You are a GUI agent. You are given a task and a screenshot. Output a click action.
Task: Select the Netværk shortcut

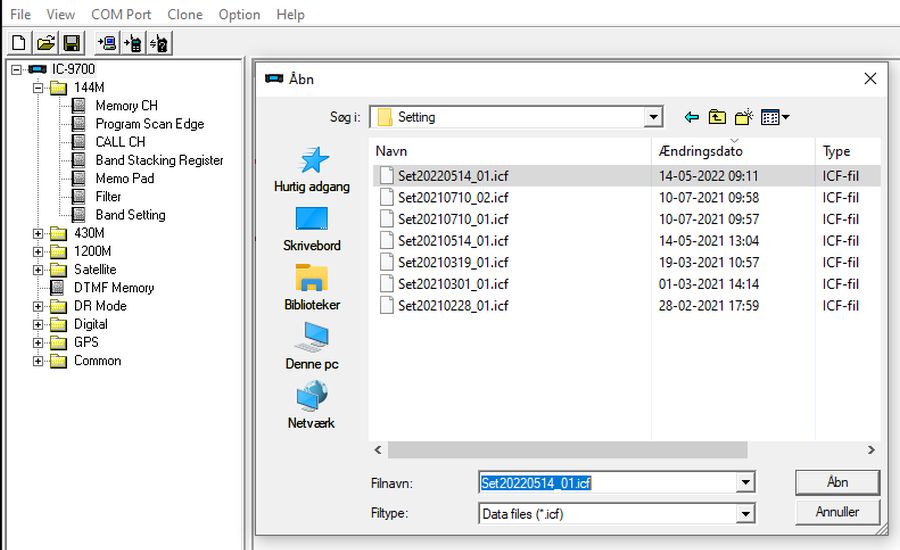coord(312,405)
